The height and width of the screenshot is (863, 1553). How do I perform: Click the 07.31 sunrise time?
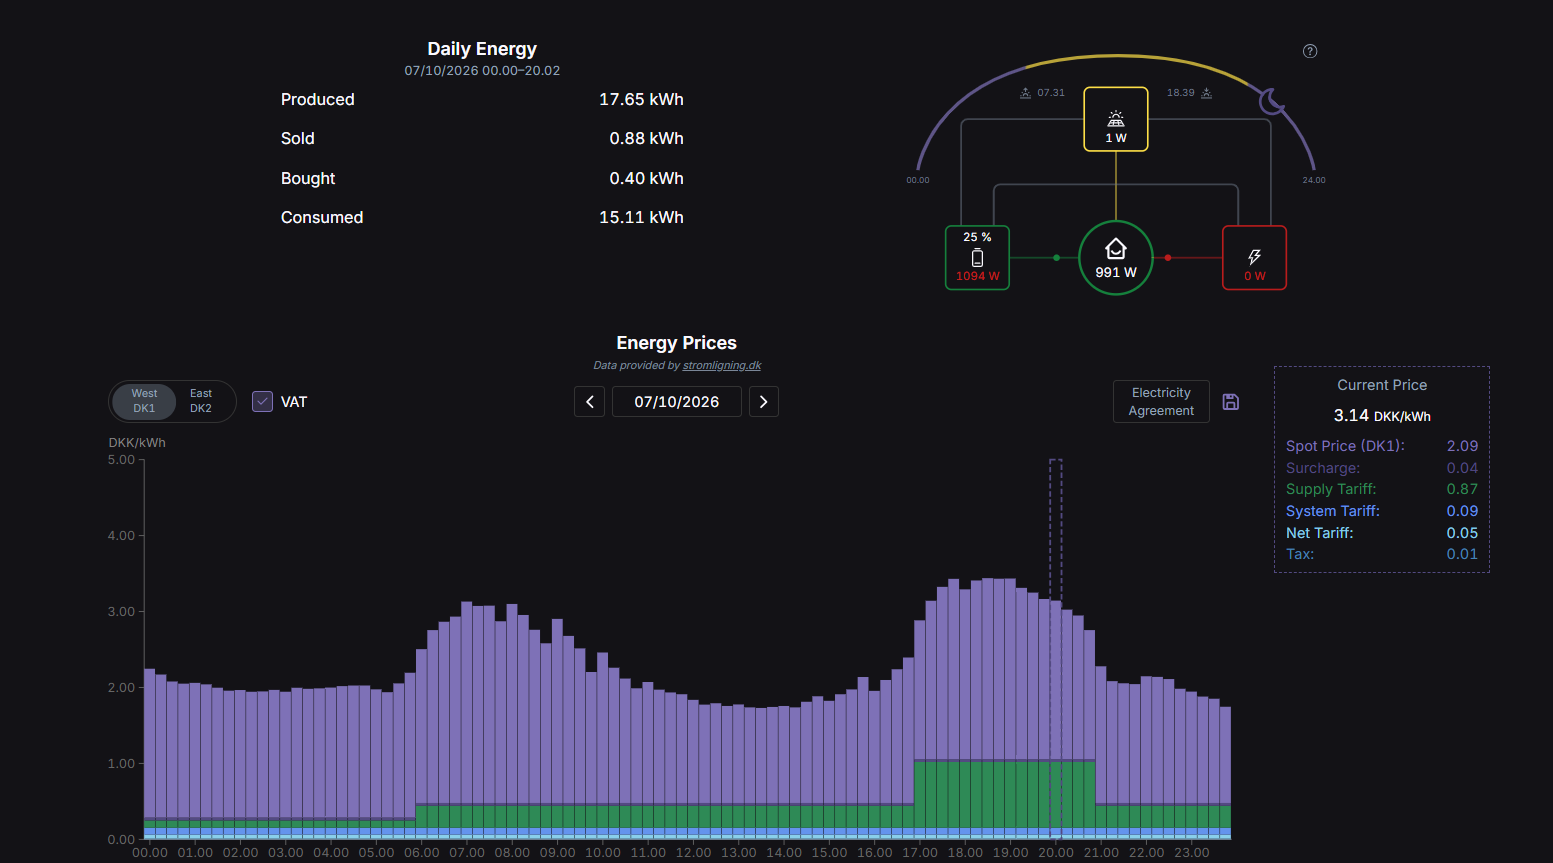point(1051,93)
